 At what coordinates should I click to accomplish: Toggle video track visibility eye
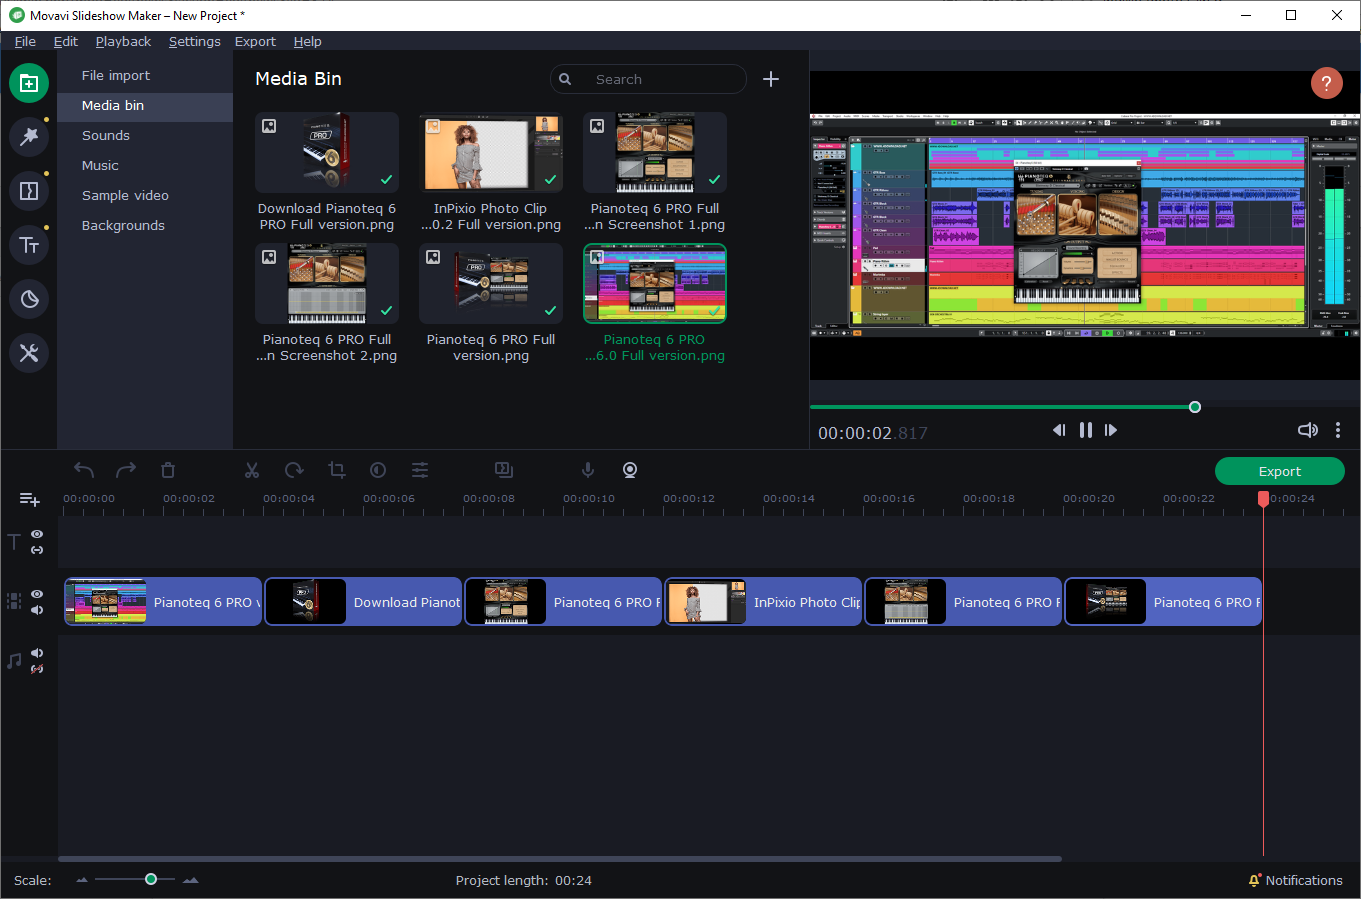coord(37,594)
